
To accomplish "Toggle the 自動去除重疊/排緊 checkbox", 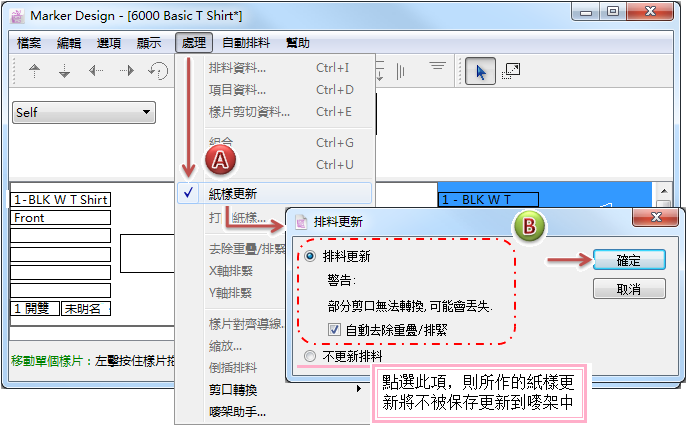I will tap(334, 330).
